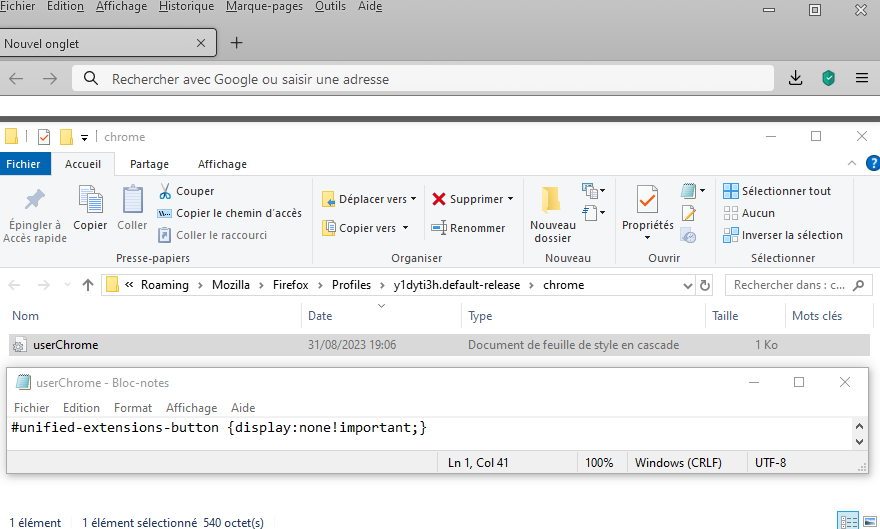880x529 pixels.
Task: Click Mozilla in breadcrumb path
Action: (231, 285)
